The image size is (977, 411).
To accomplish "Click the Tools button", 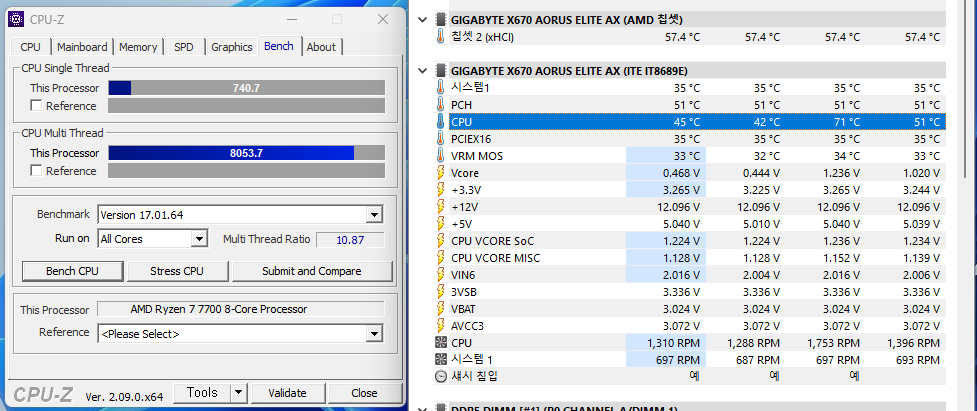I will click(202, 393).
